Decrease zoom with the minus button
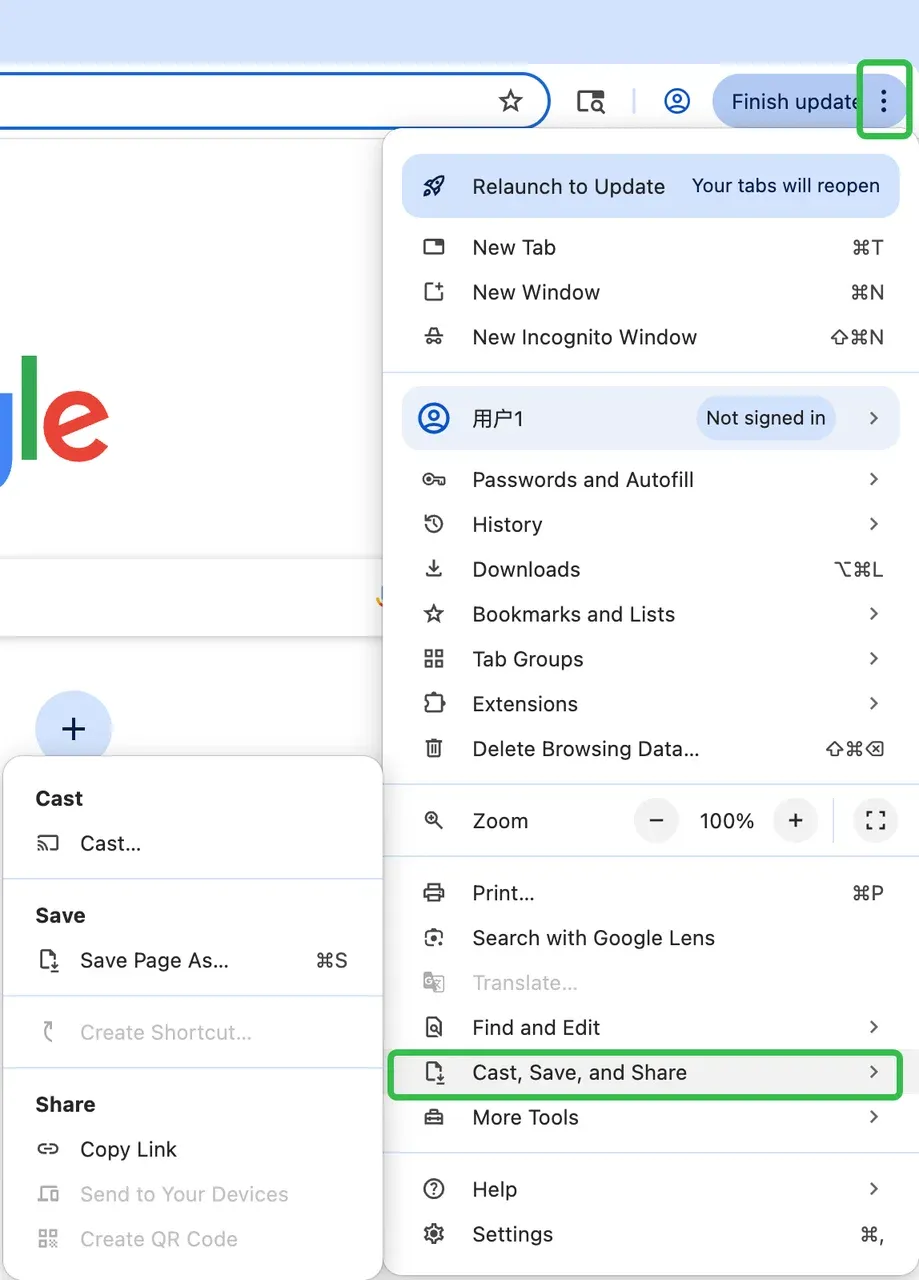 point(657,821)
